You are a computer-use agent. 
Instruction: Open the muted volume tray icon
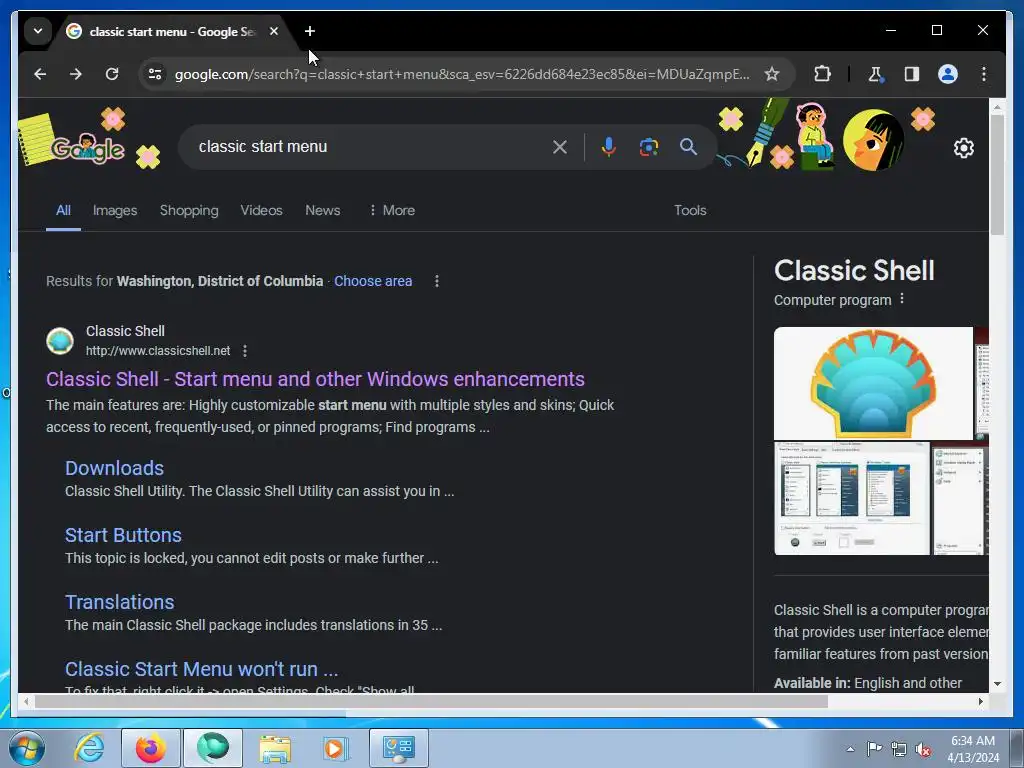tap(923, 749)
